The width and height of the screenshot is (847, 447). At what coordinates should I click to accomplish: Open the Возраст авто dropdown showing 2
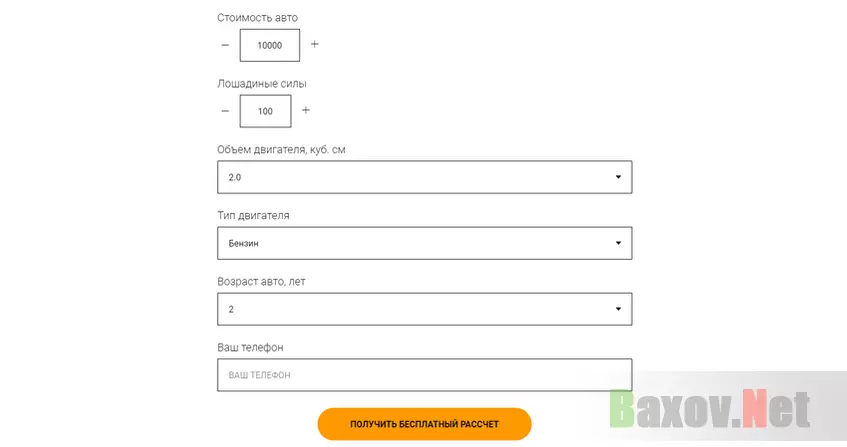click(425, 309)
